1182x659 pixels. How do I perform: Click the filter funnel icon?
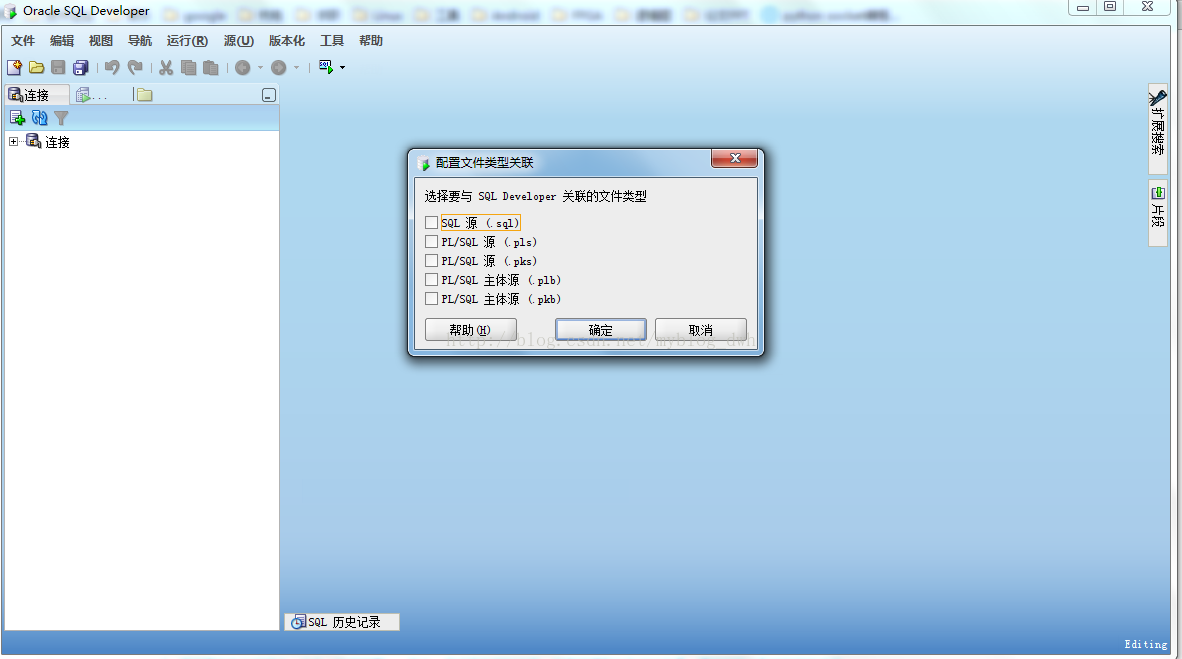click(x=61, y=118)
